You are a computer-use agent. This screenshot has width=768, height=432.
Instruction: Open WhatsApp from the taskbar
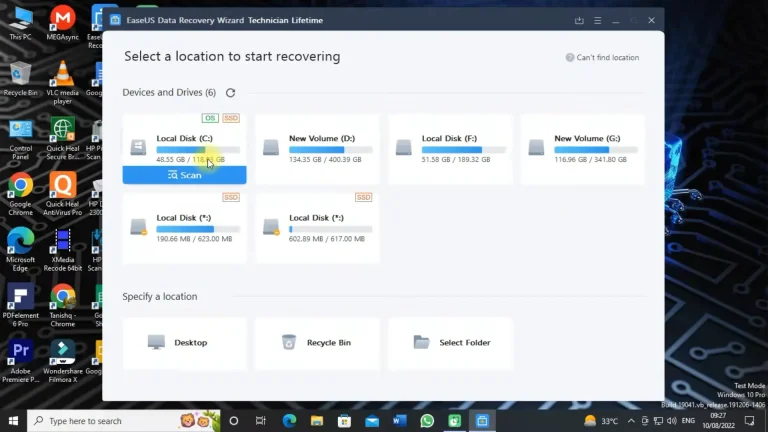[427, 421]
